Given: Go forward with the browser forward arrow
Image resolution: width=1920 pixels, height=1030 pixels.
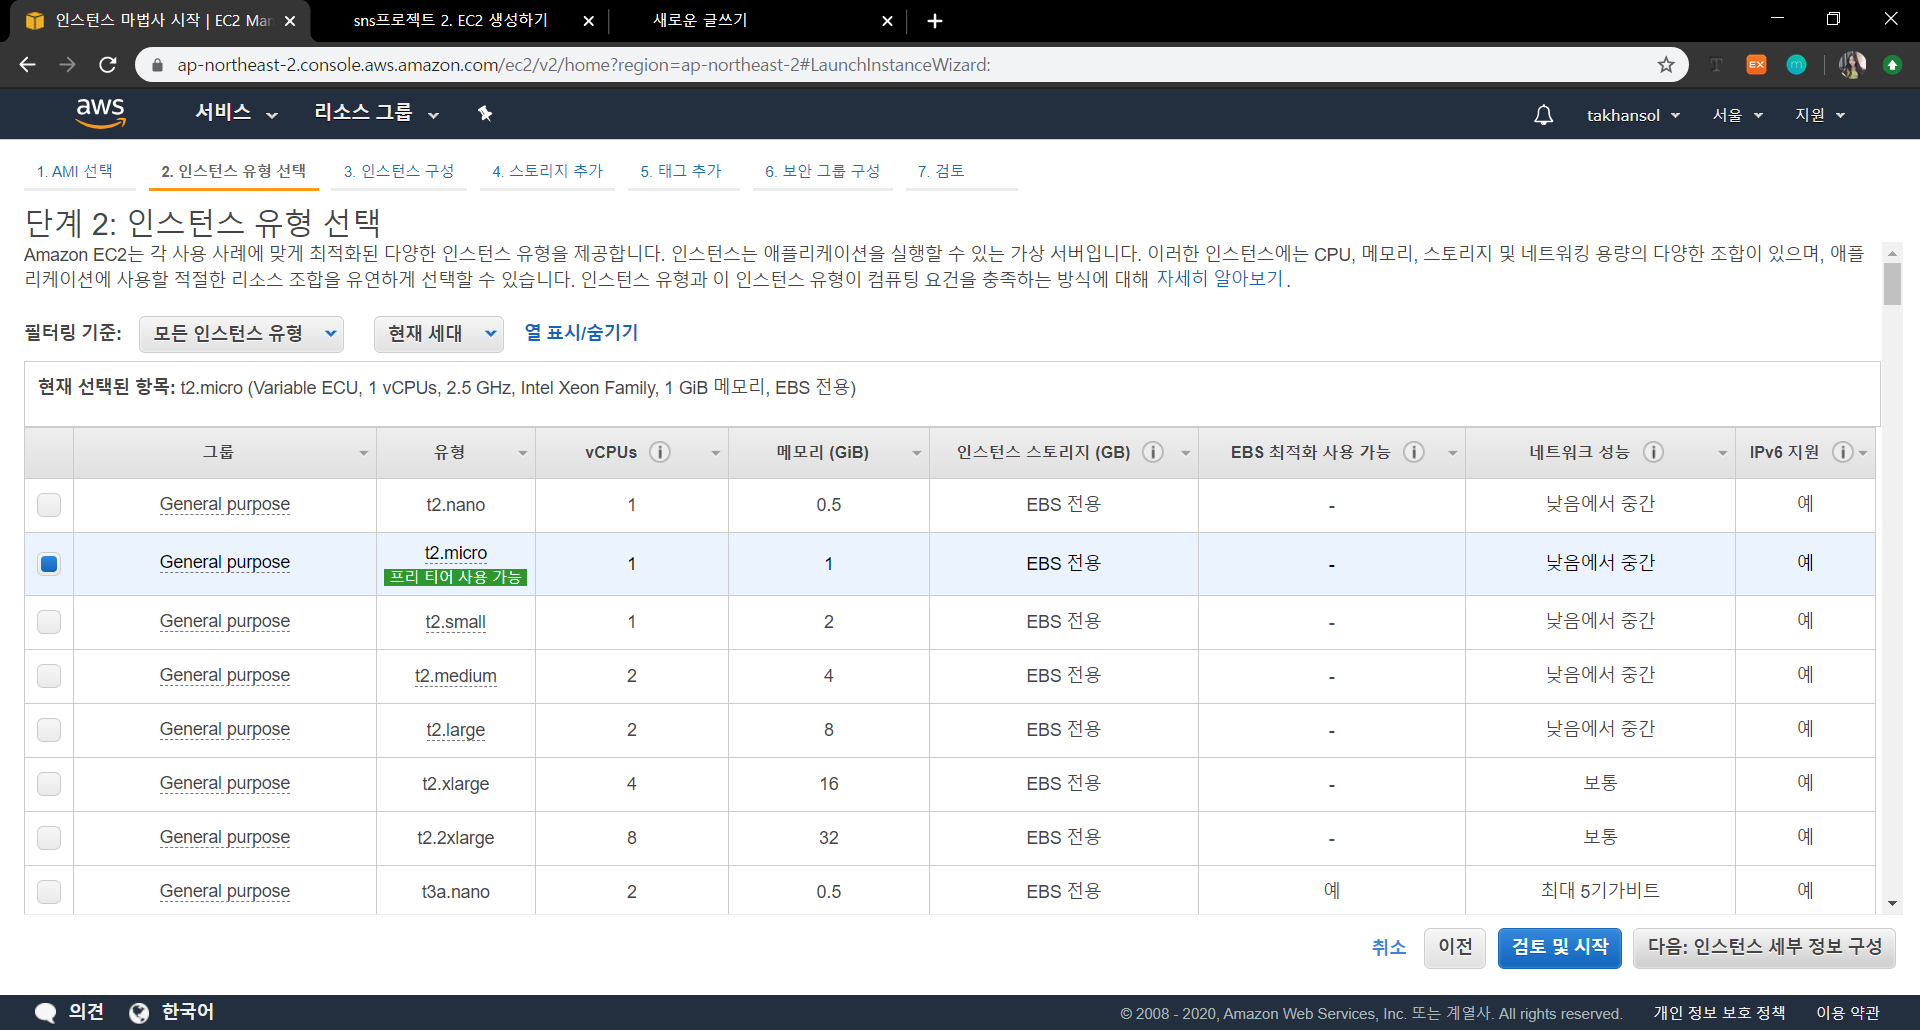Looking at the screenshot, I should click(67, 65).
